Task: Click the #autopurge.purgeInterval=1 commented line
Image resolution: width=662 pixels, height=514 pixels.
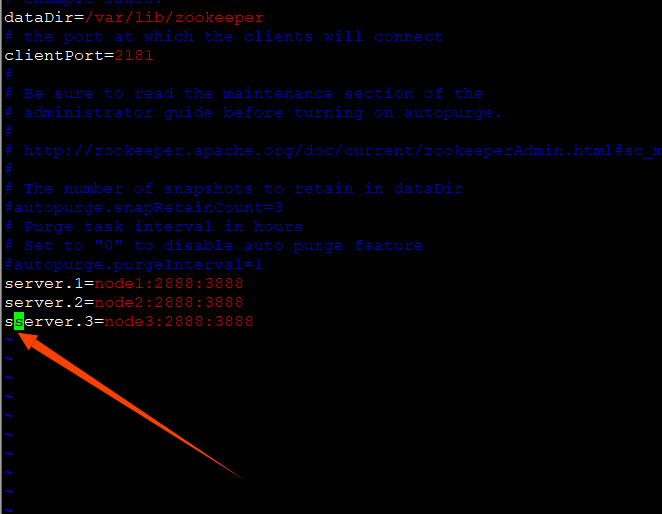Action: 134,265
